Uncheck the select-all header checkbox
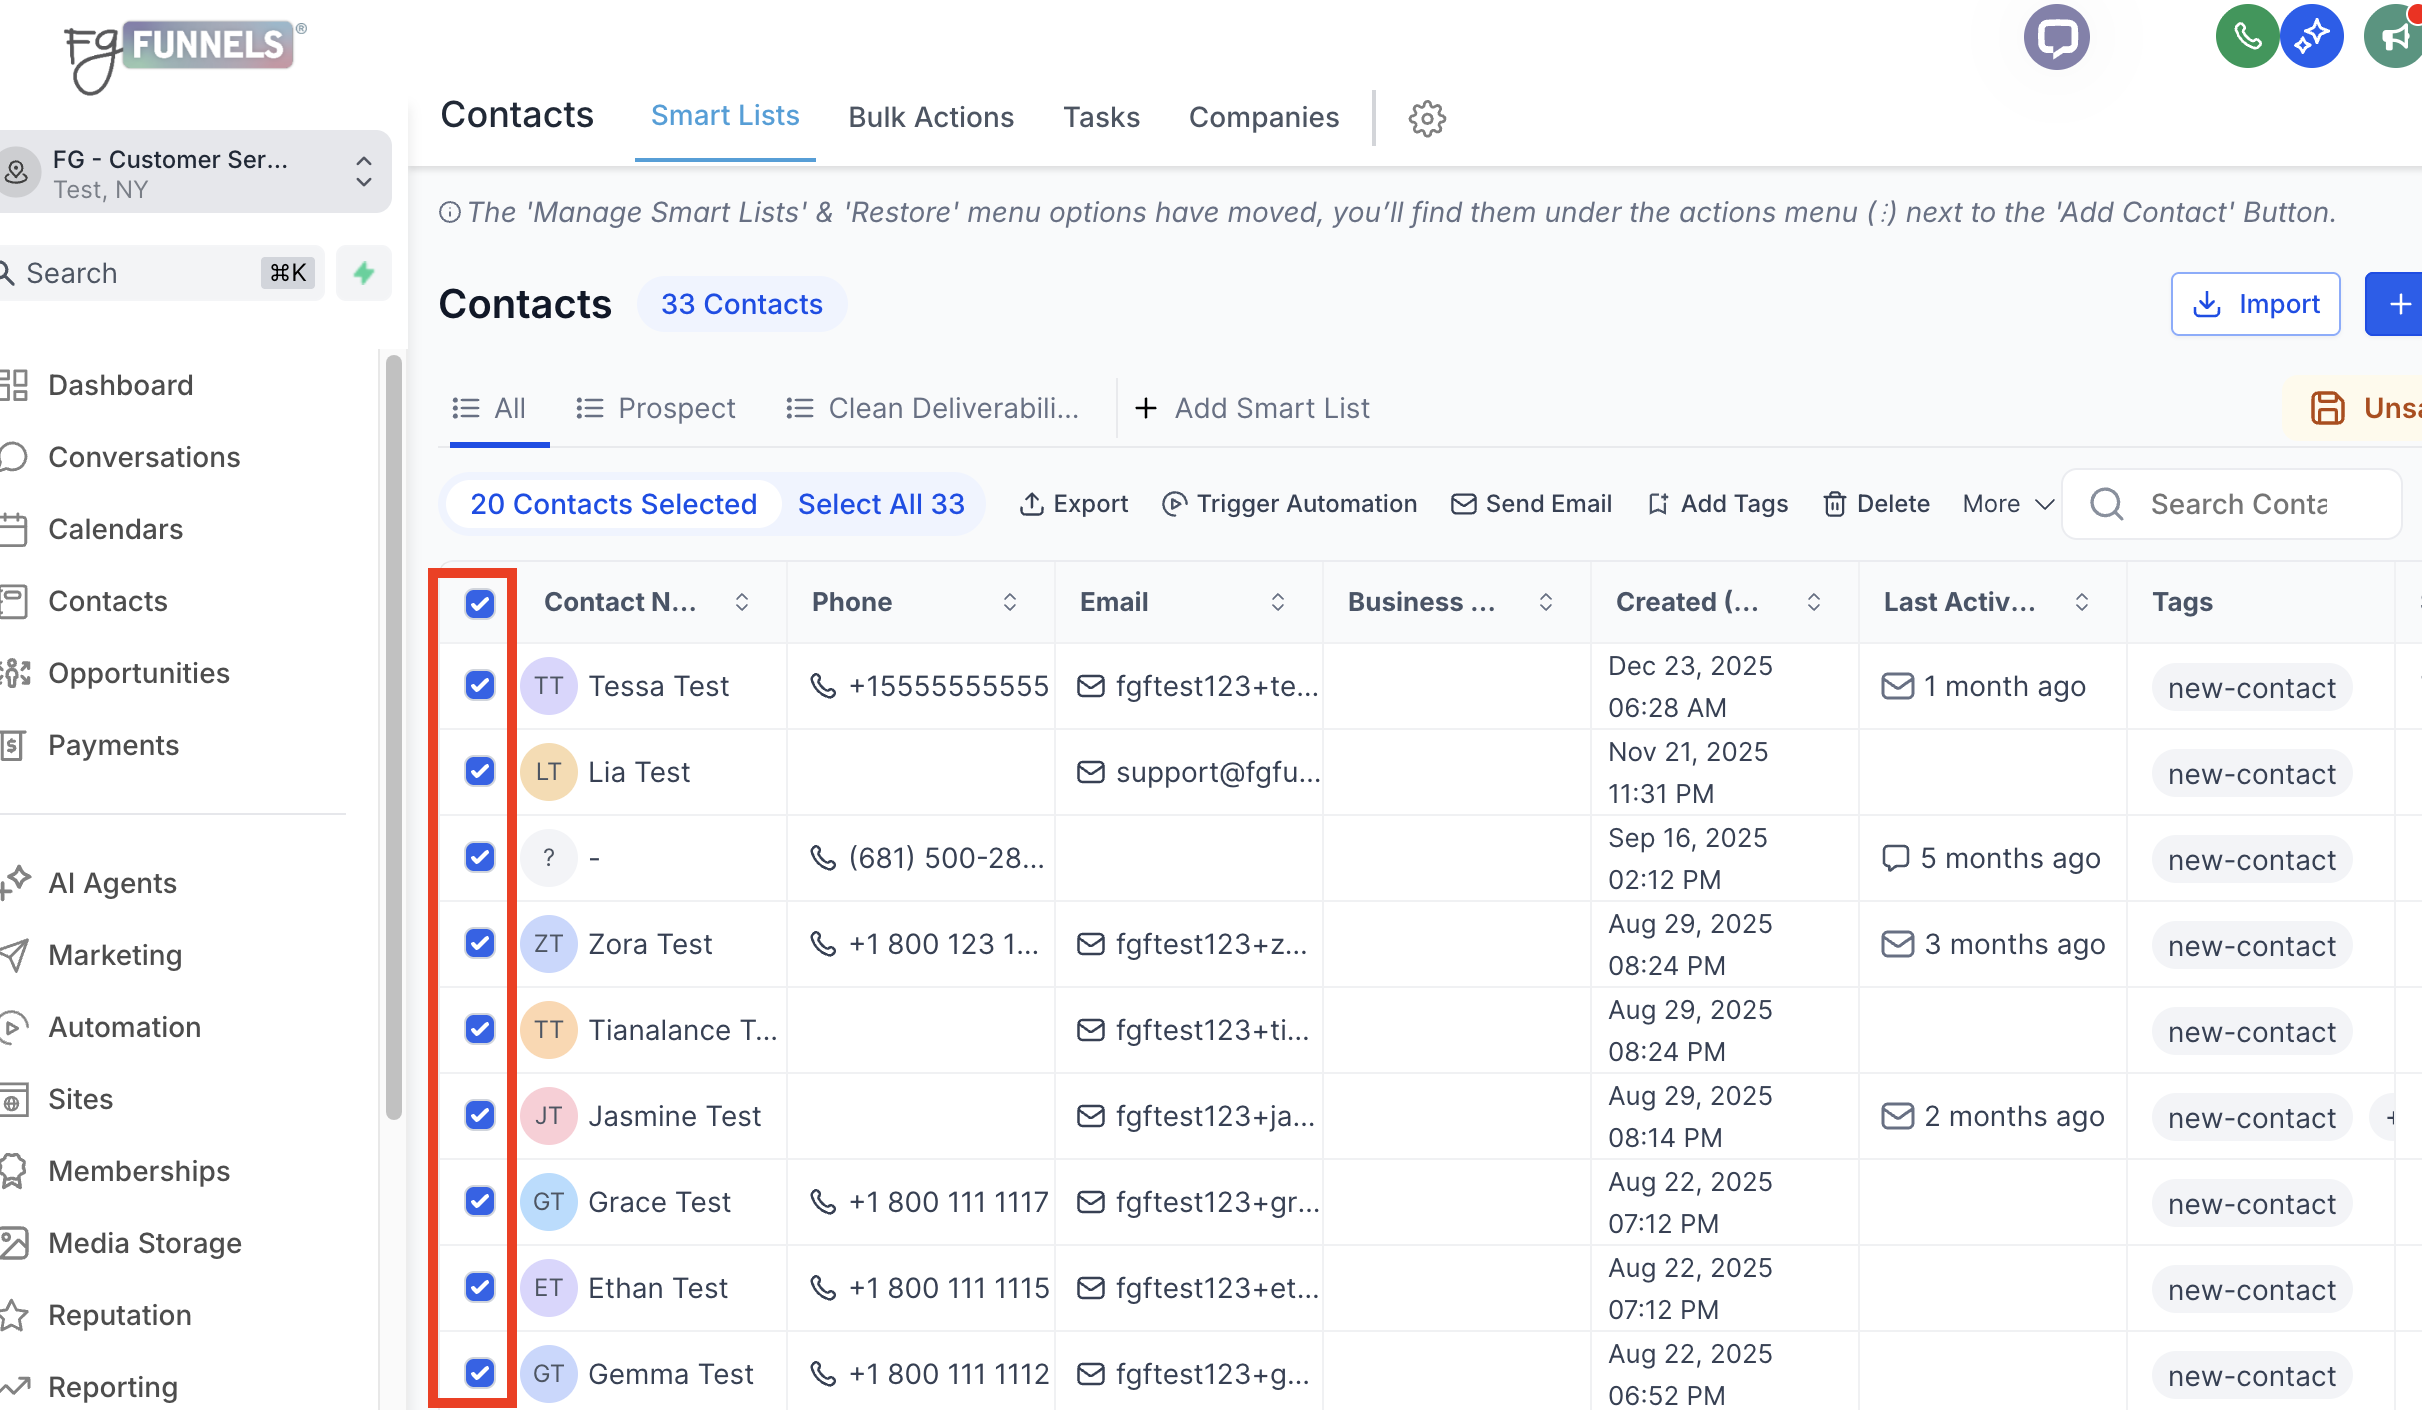Image resolution: width=2422 pixels, height=1410 pixels. (480, 603)
